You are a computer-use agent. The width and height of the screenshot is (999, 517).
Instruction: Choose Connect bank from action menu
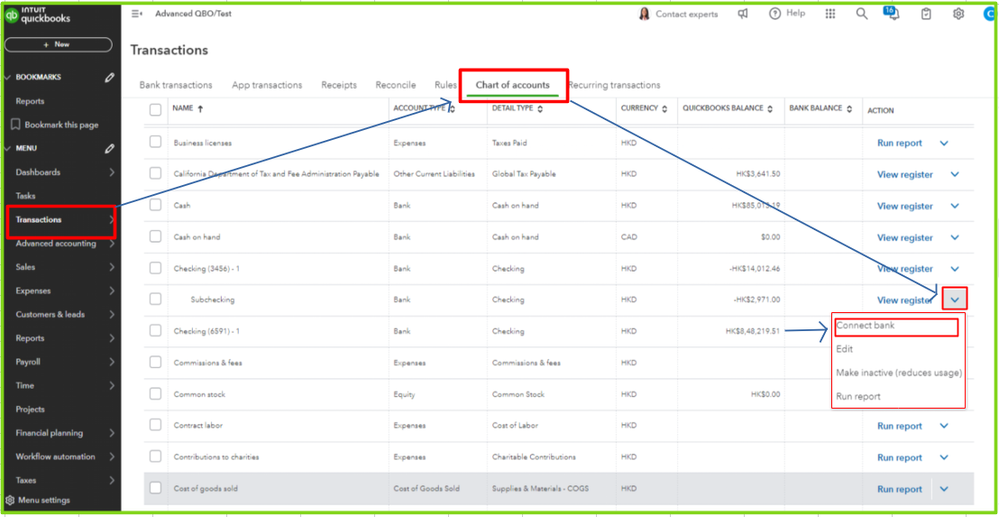[865, 326]
